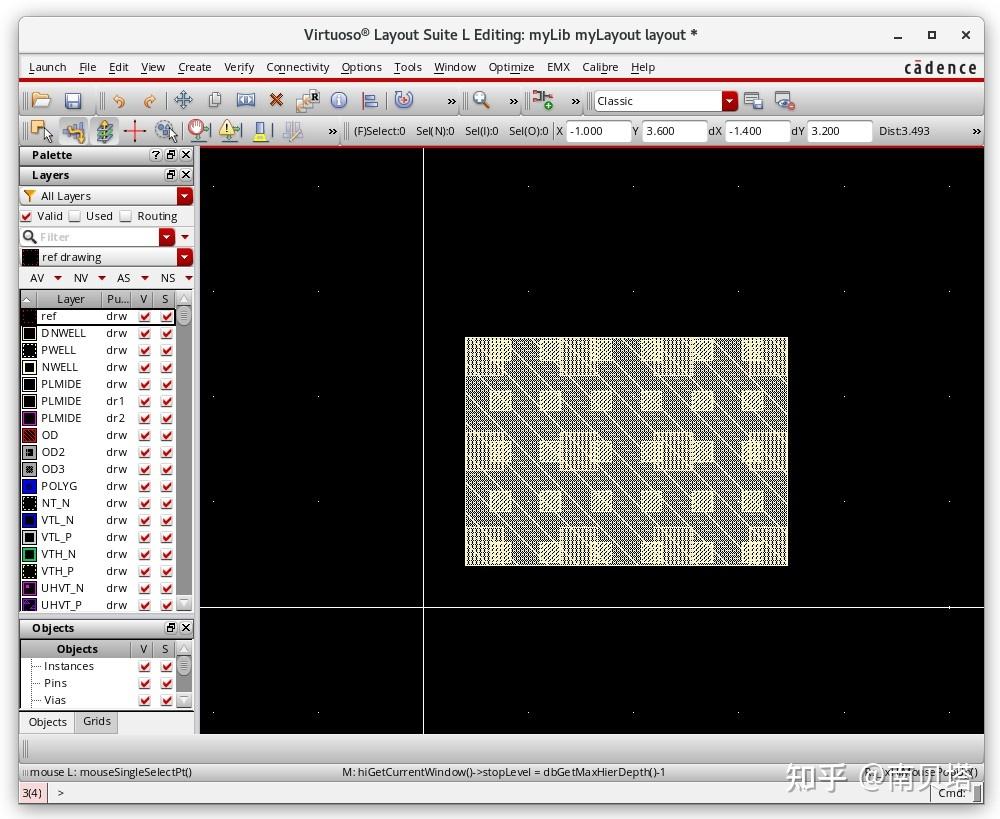Open the Calibre menu
The width and height of the screenshot is (1000, 819).
pyautogui.click(x=600, y=67)
